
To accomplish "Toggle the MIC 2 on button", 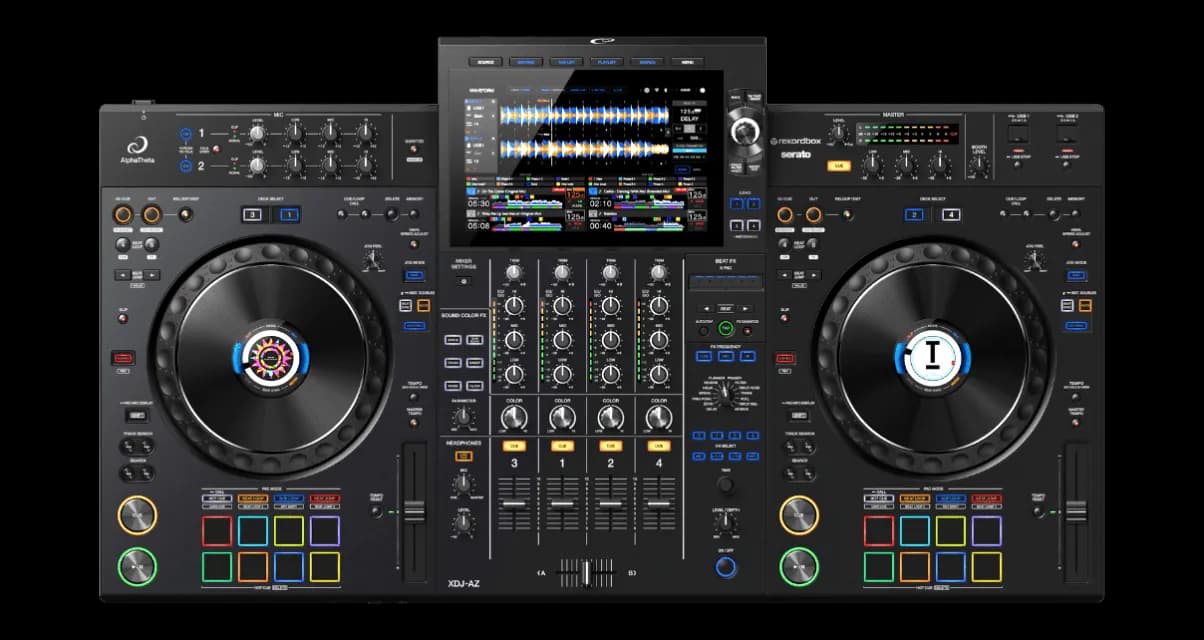I will point(187,165).
